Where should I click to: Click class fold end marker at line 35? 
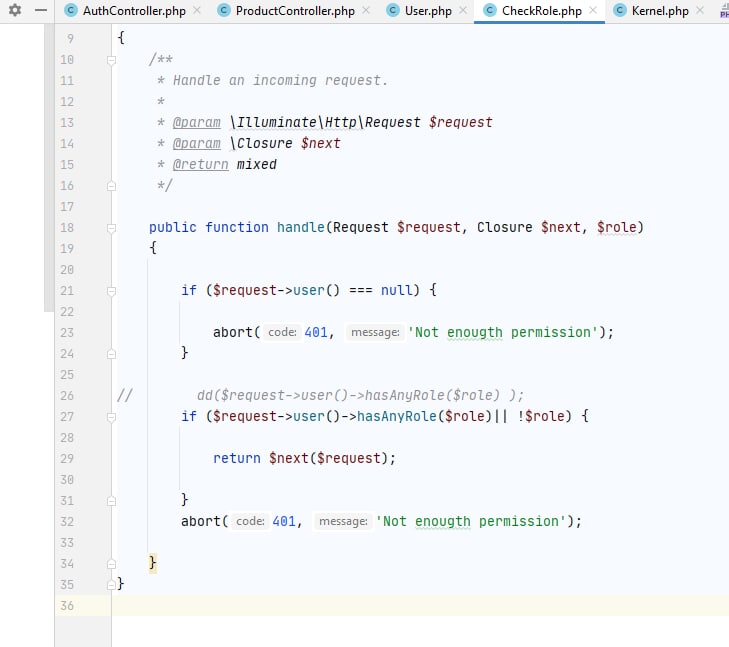click(x=111, y=585)
